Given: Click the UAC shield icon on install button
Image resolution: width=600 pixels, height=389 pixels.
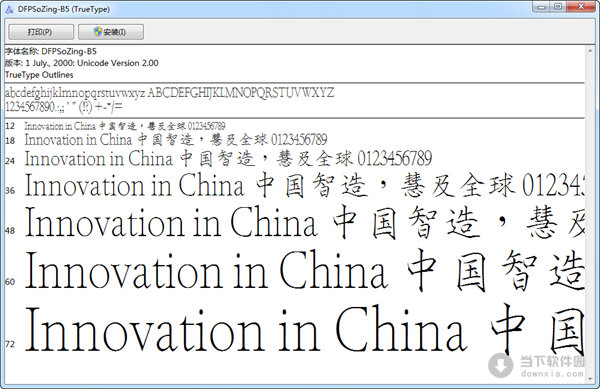Looking at the screenshot, I should (98, 32).
